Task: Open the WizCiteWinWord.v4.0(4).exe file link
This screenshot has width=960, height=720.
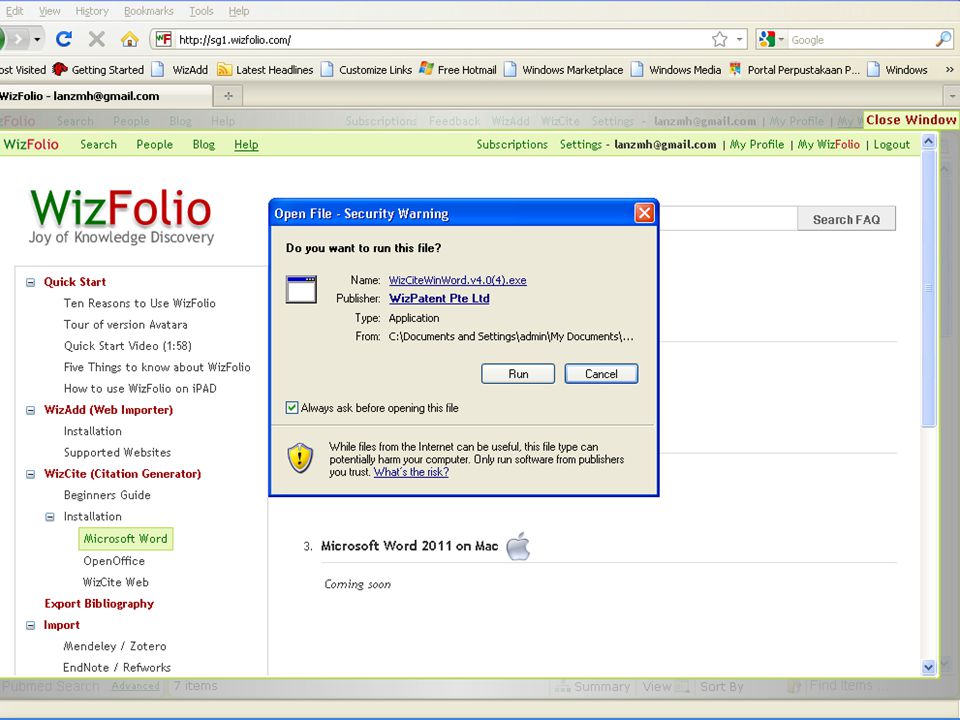Action: point(457,280)
